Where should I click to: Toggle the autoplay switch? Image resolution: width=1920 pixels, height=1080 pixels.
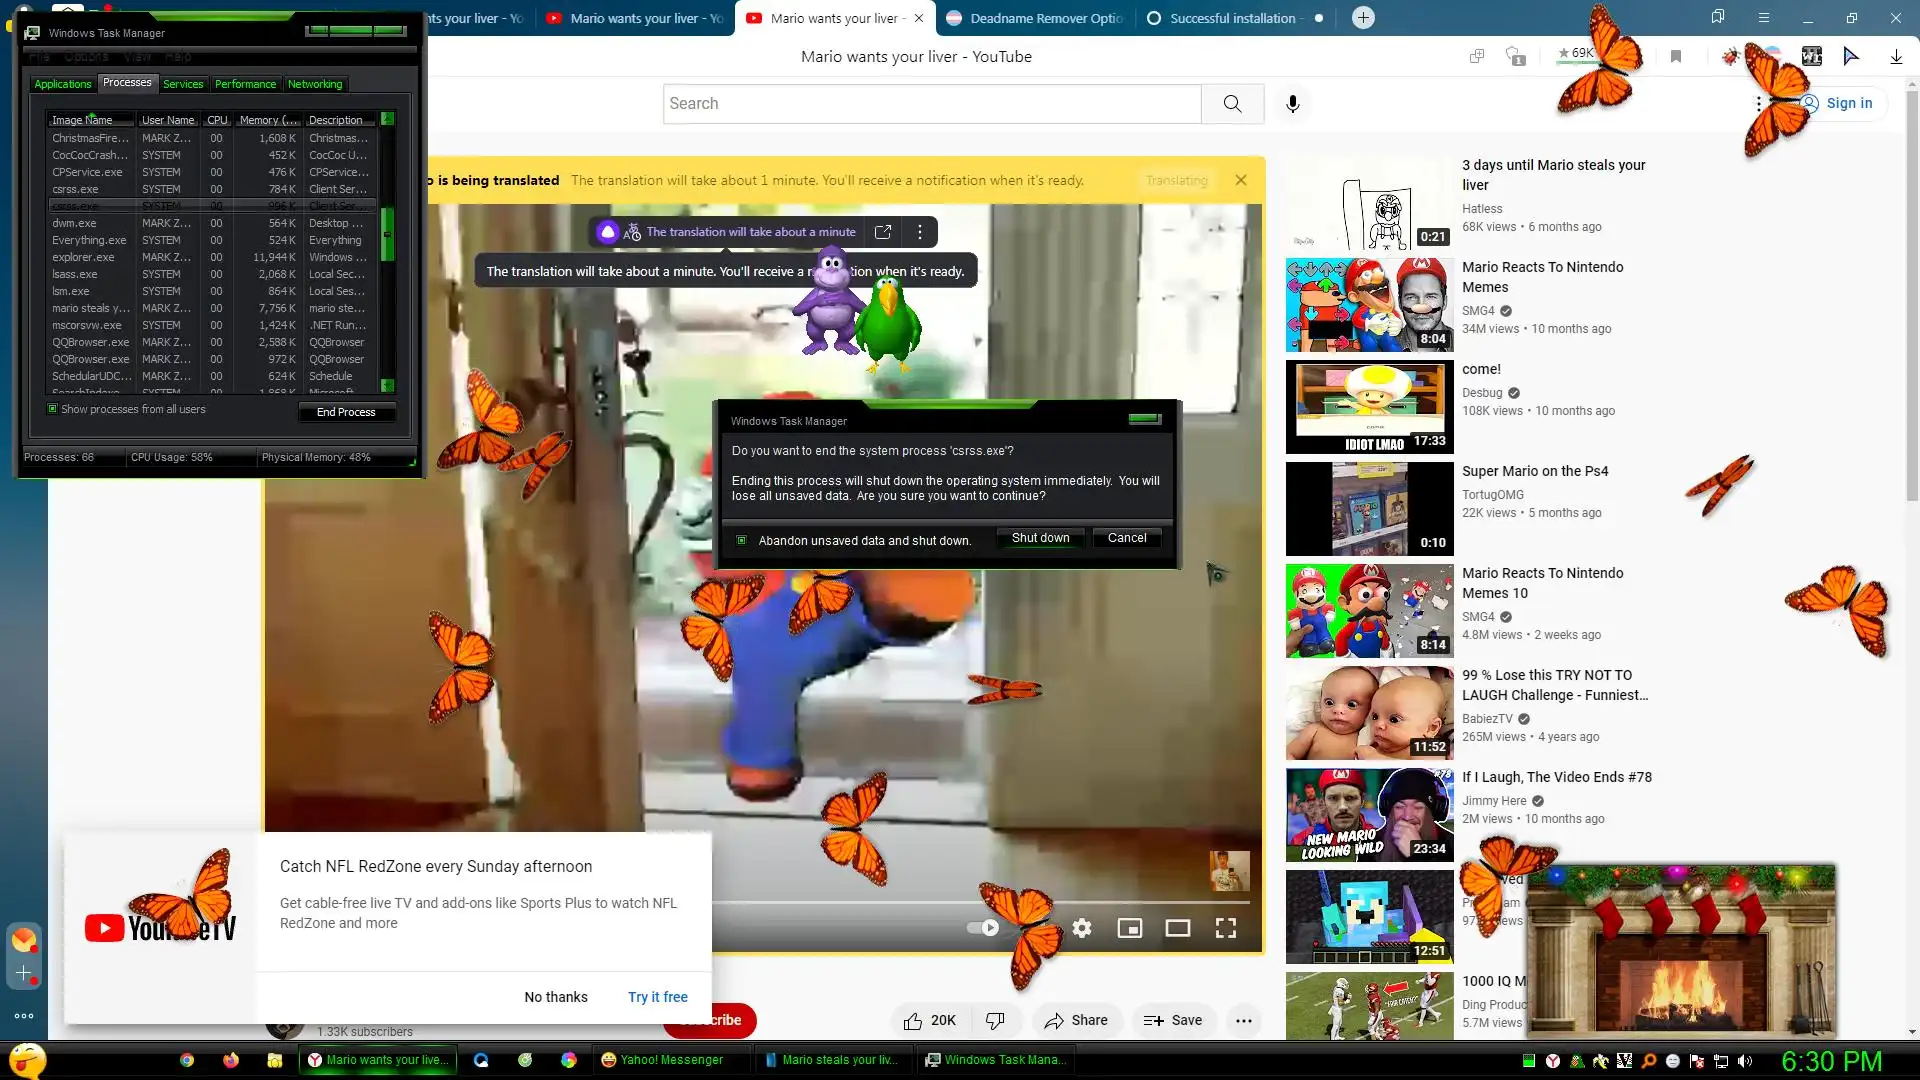point(983,928)
